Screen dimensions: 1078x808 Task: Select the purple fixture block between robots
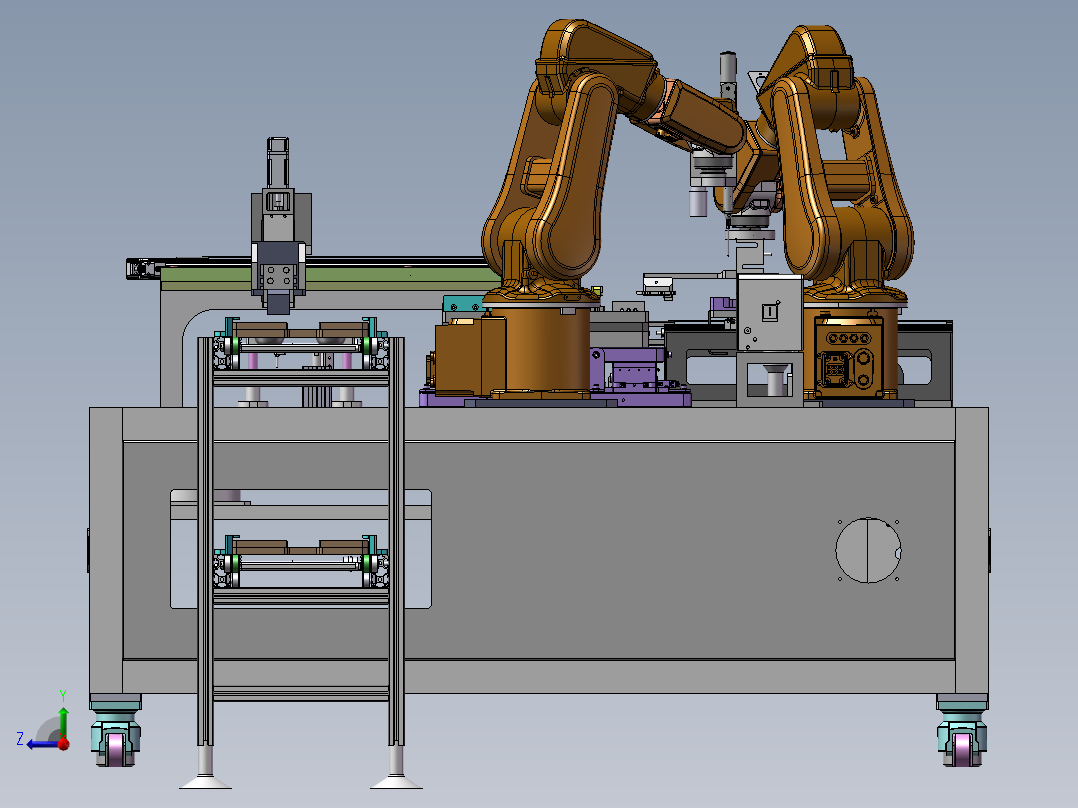click(x=641, y=377)
